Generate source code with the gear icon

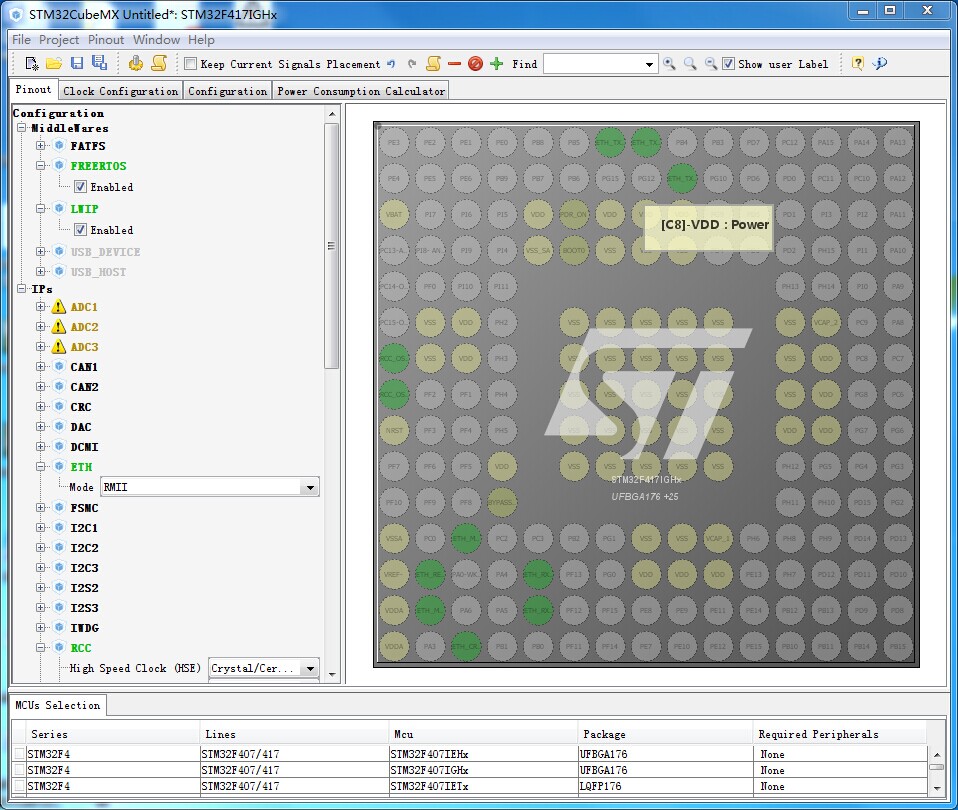136,63
